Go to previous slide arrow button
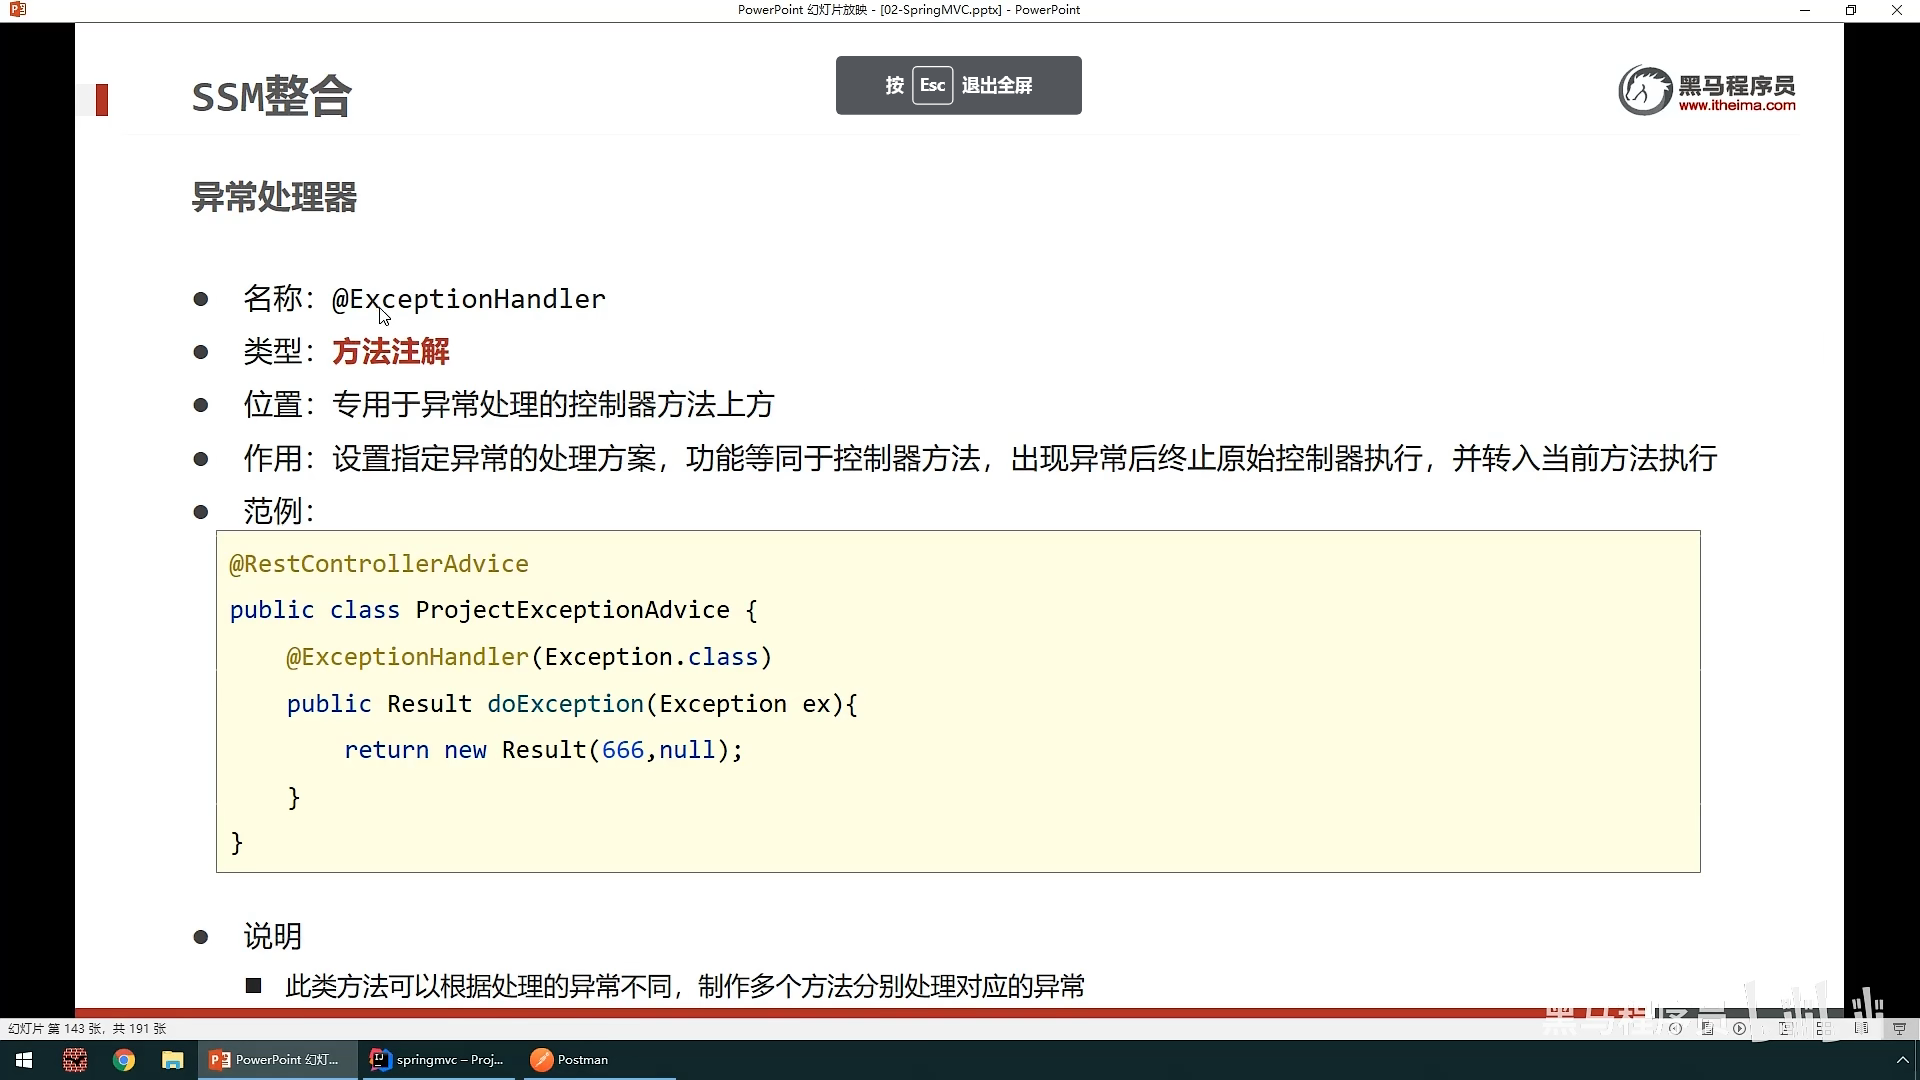Image resolution: width=1920 pixels, height=1080 pixels. 1675,1028
